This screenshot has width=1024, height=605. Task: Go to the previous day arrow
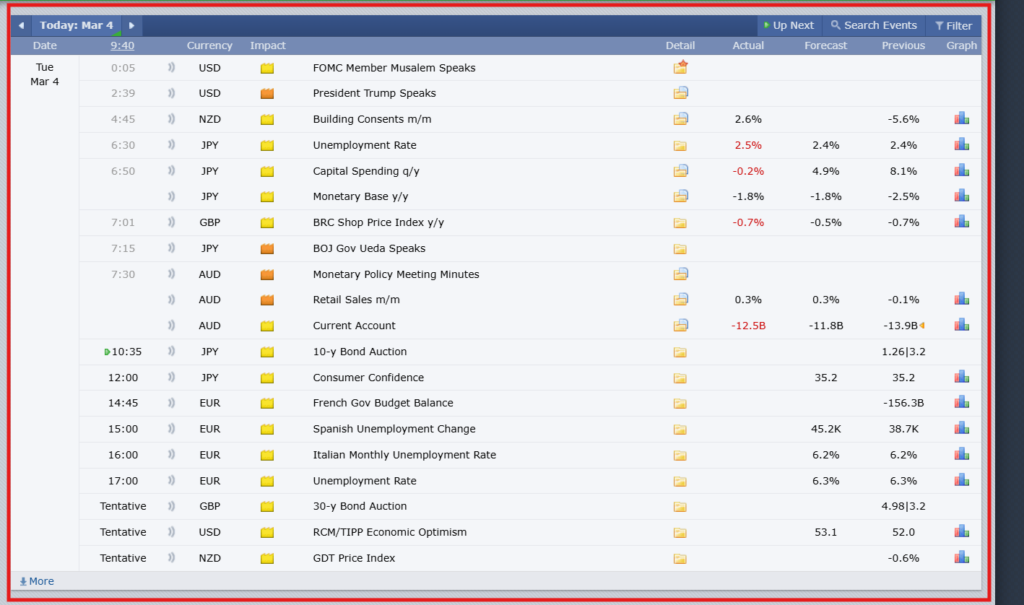click(x=21, y=25)
